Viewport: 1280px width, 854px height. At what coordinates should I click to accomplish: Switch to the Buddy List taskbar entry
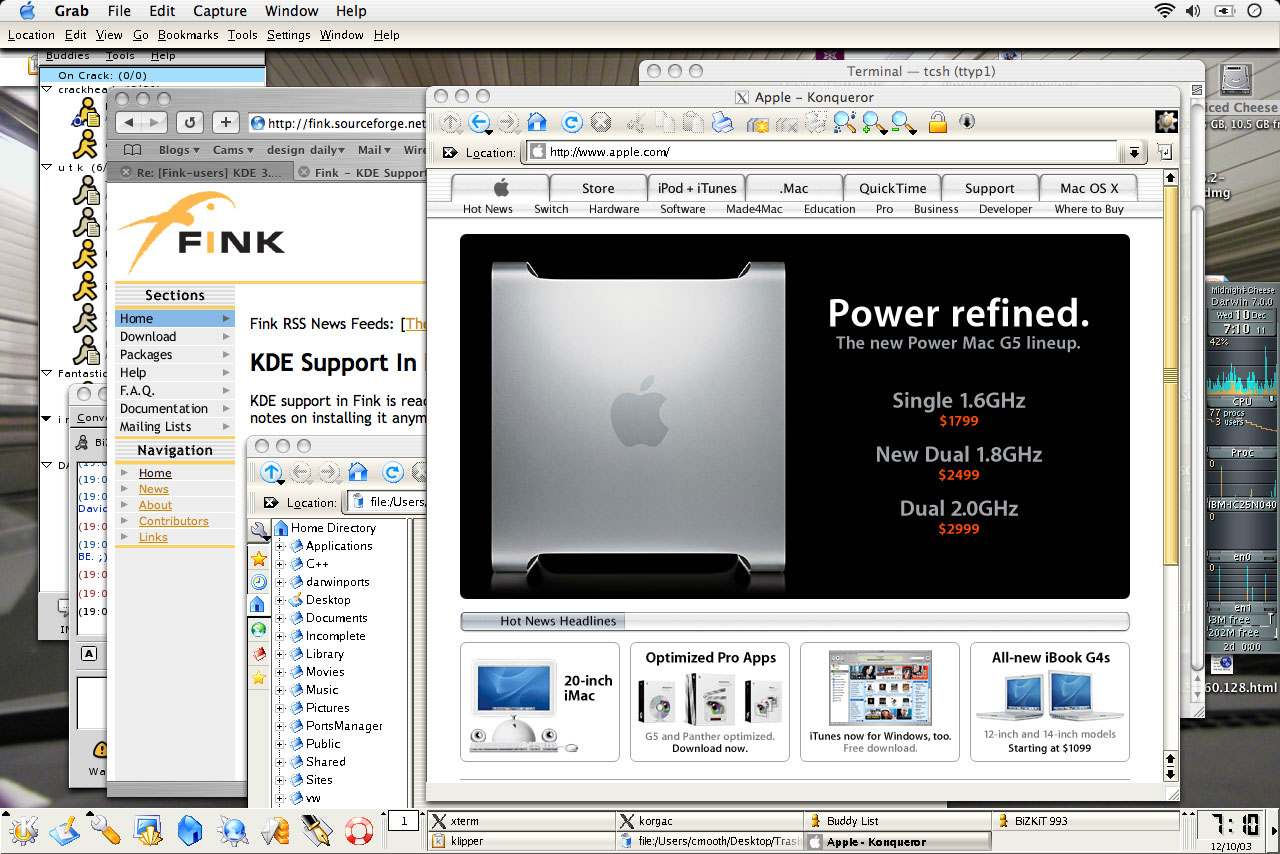coord(899,821)
